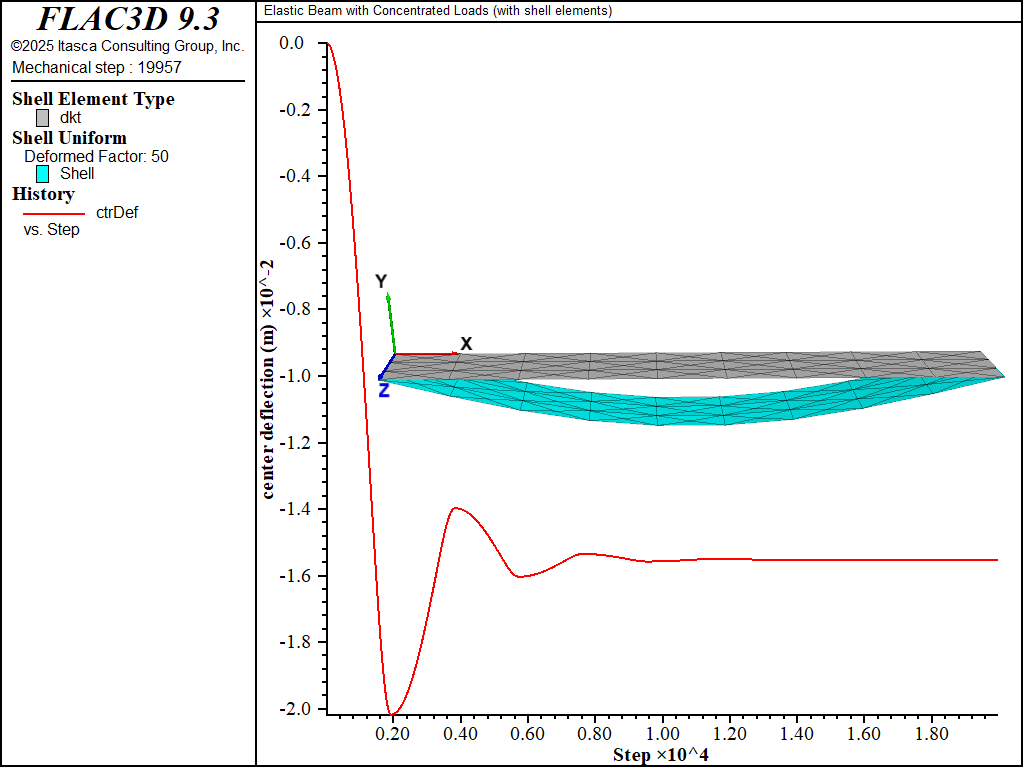Click the Itasca Consulting Group copyright text
1024x768 pixels.
pyautogui.click(x=127, y=46)
